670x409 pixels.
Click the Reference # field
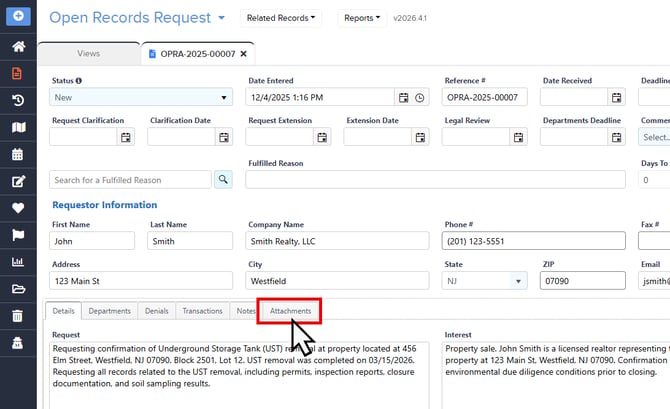click(x=485, y=97)
